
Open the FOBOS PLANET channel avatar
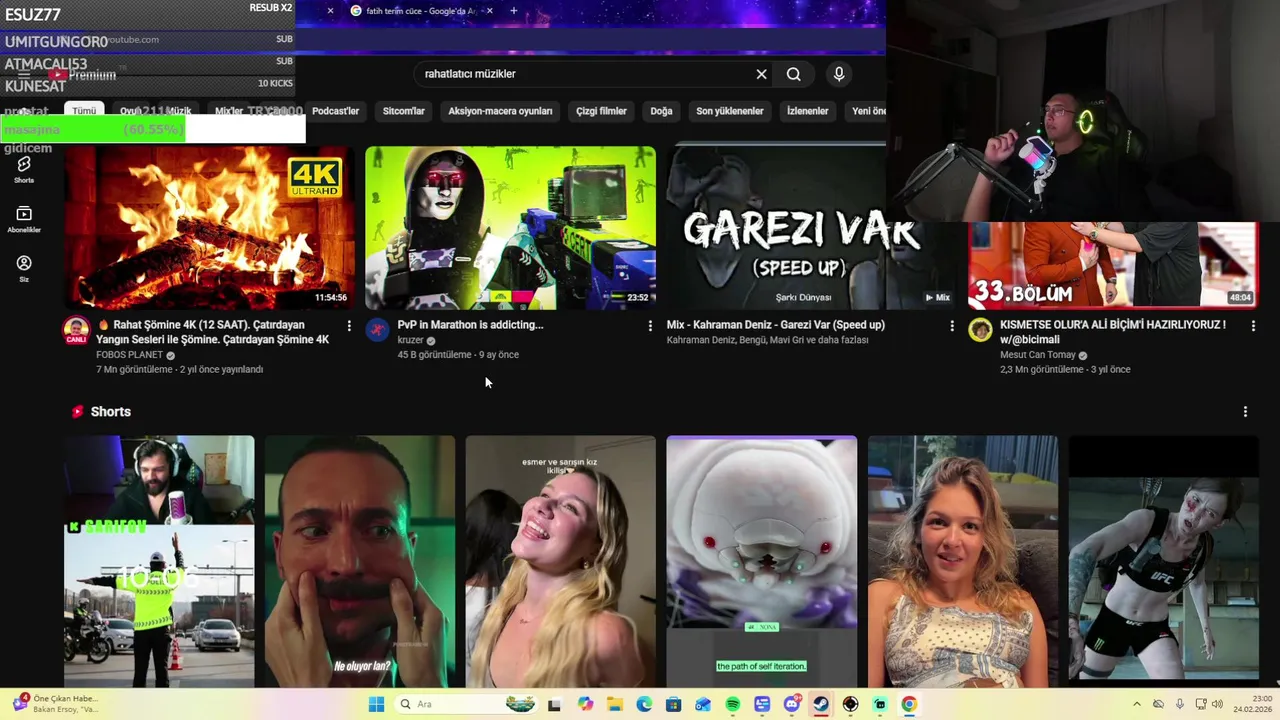pos(77,331)
